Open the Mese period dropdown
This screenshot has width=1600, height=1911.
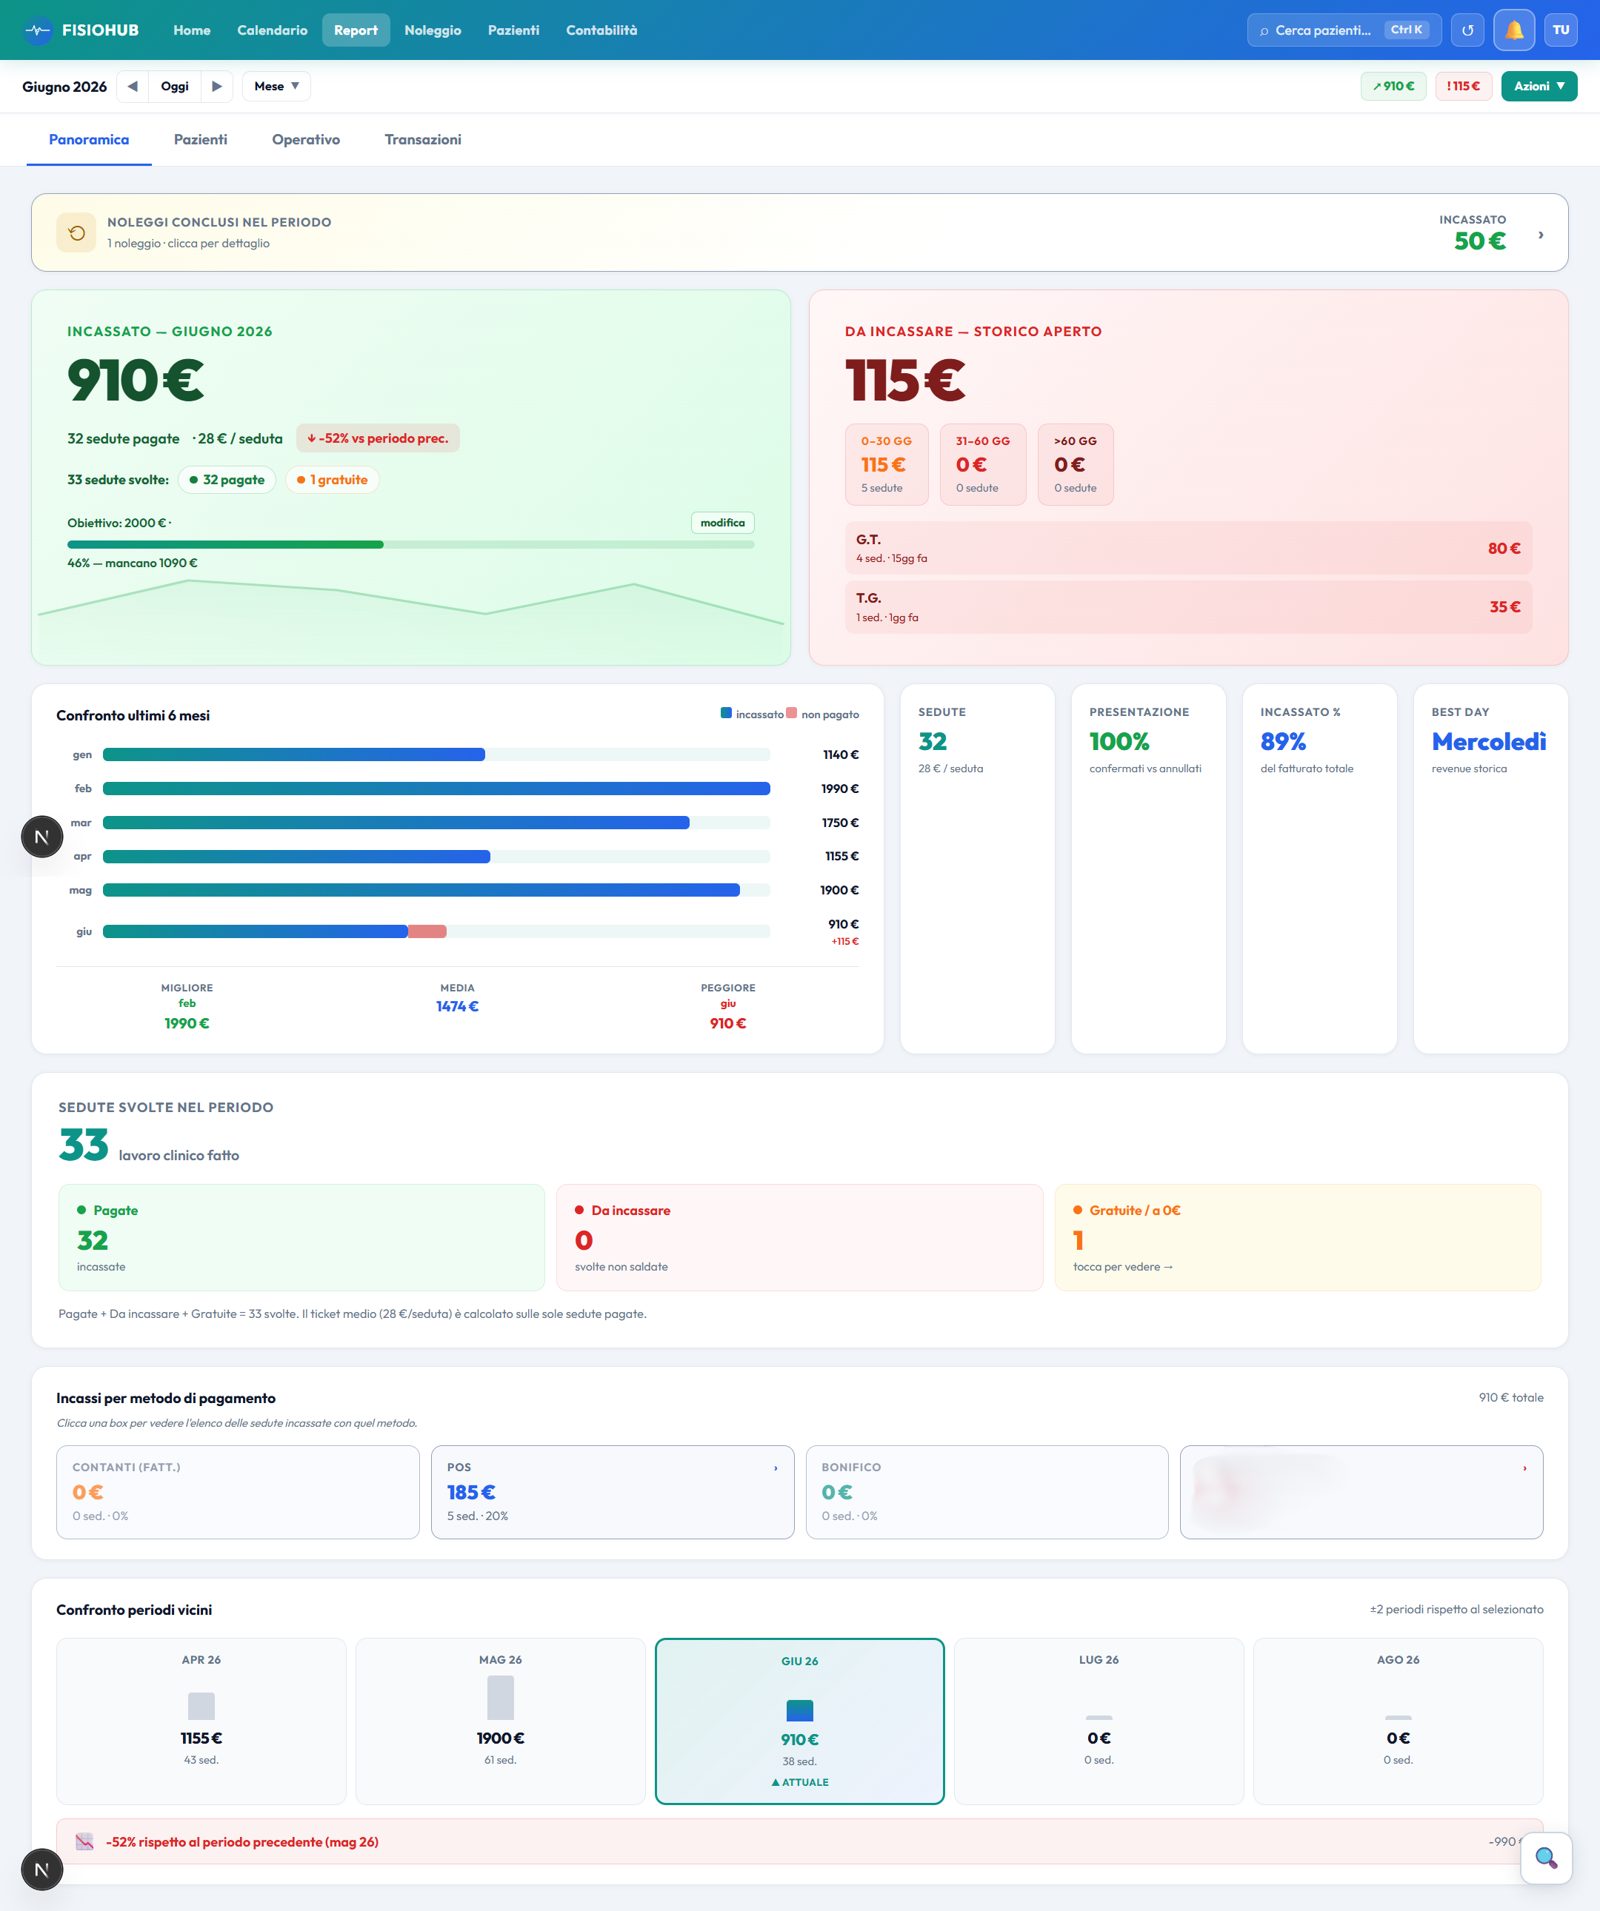coord(276,86)
